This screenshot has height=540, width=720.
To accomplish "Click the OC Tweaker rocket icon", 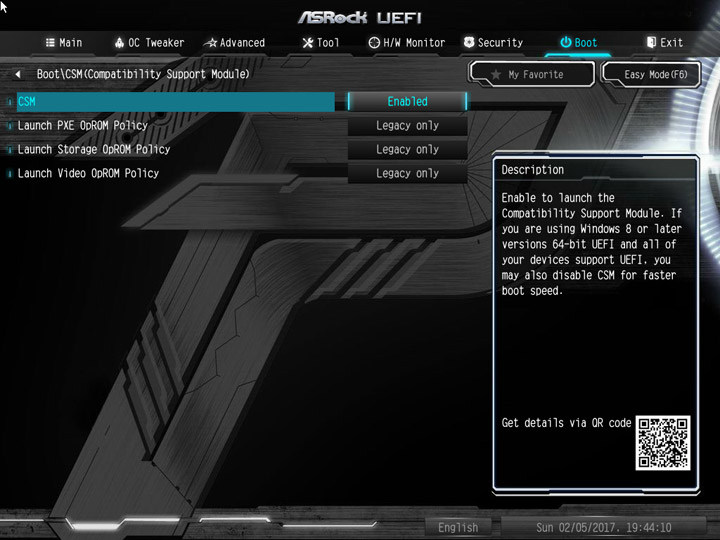I will (x=119, y=43).
